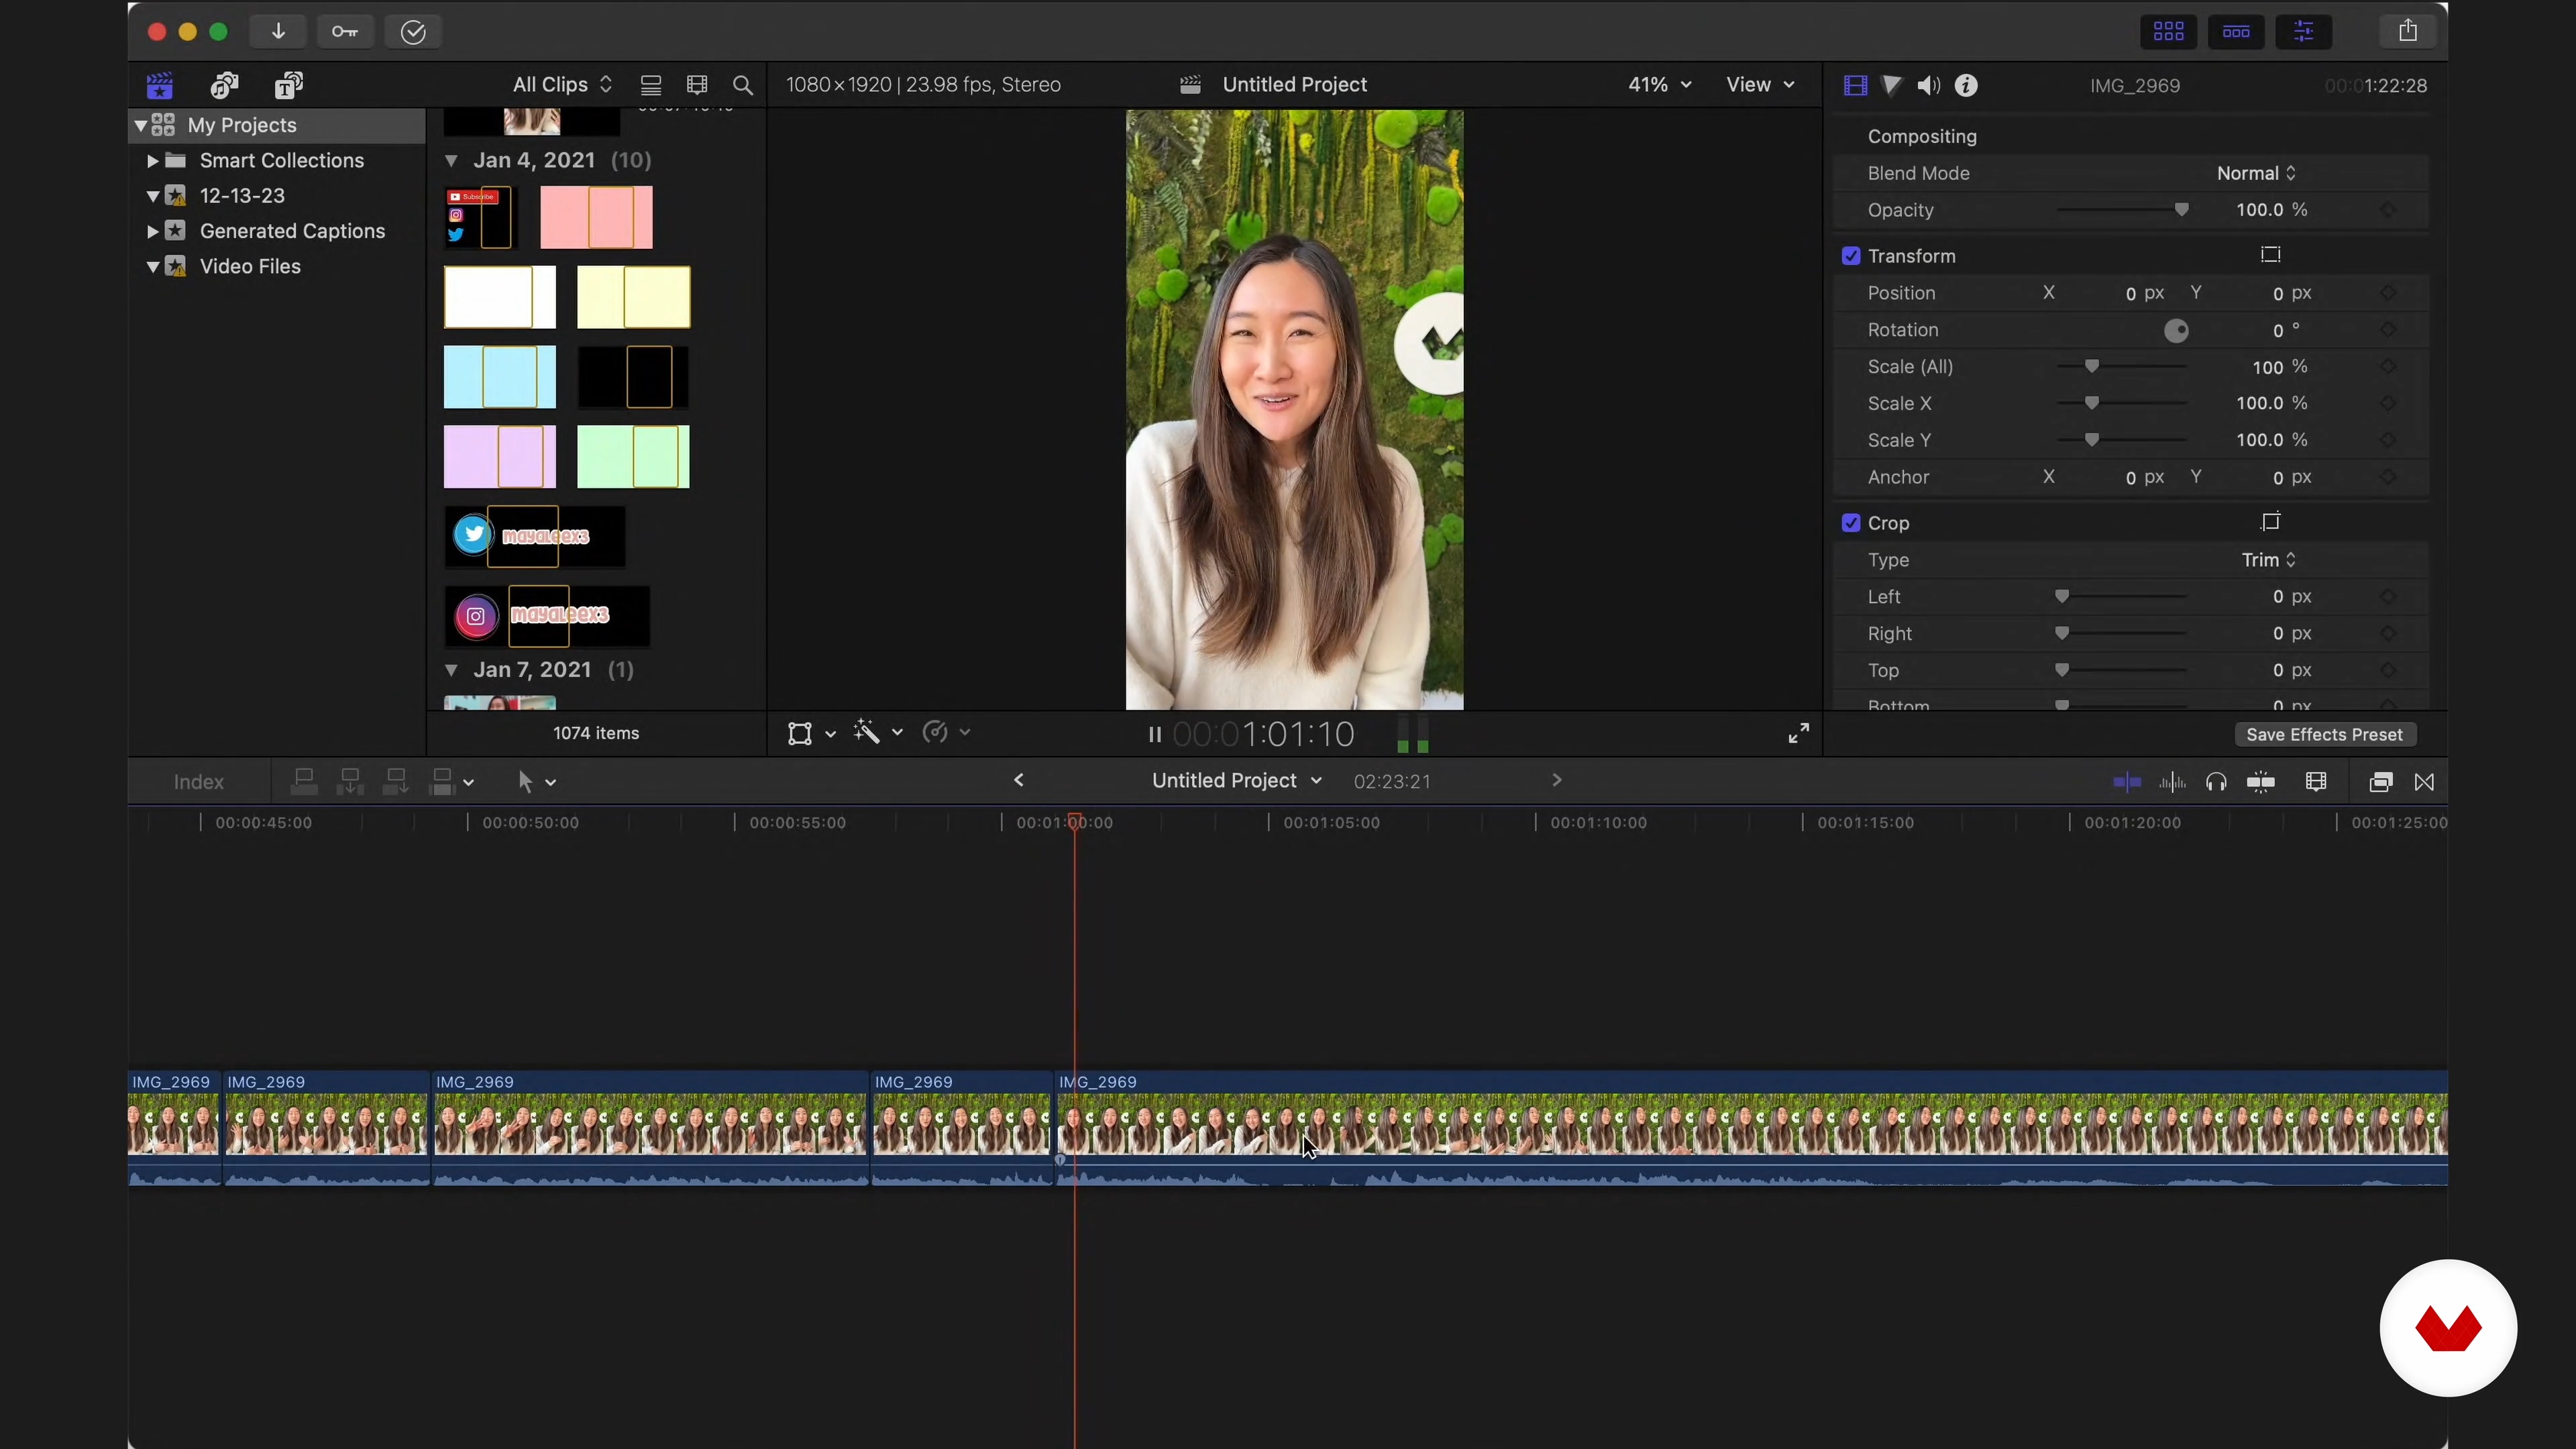Add keyframe for Opacity parameter

coord(2388,210)
